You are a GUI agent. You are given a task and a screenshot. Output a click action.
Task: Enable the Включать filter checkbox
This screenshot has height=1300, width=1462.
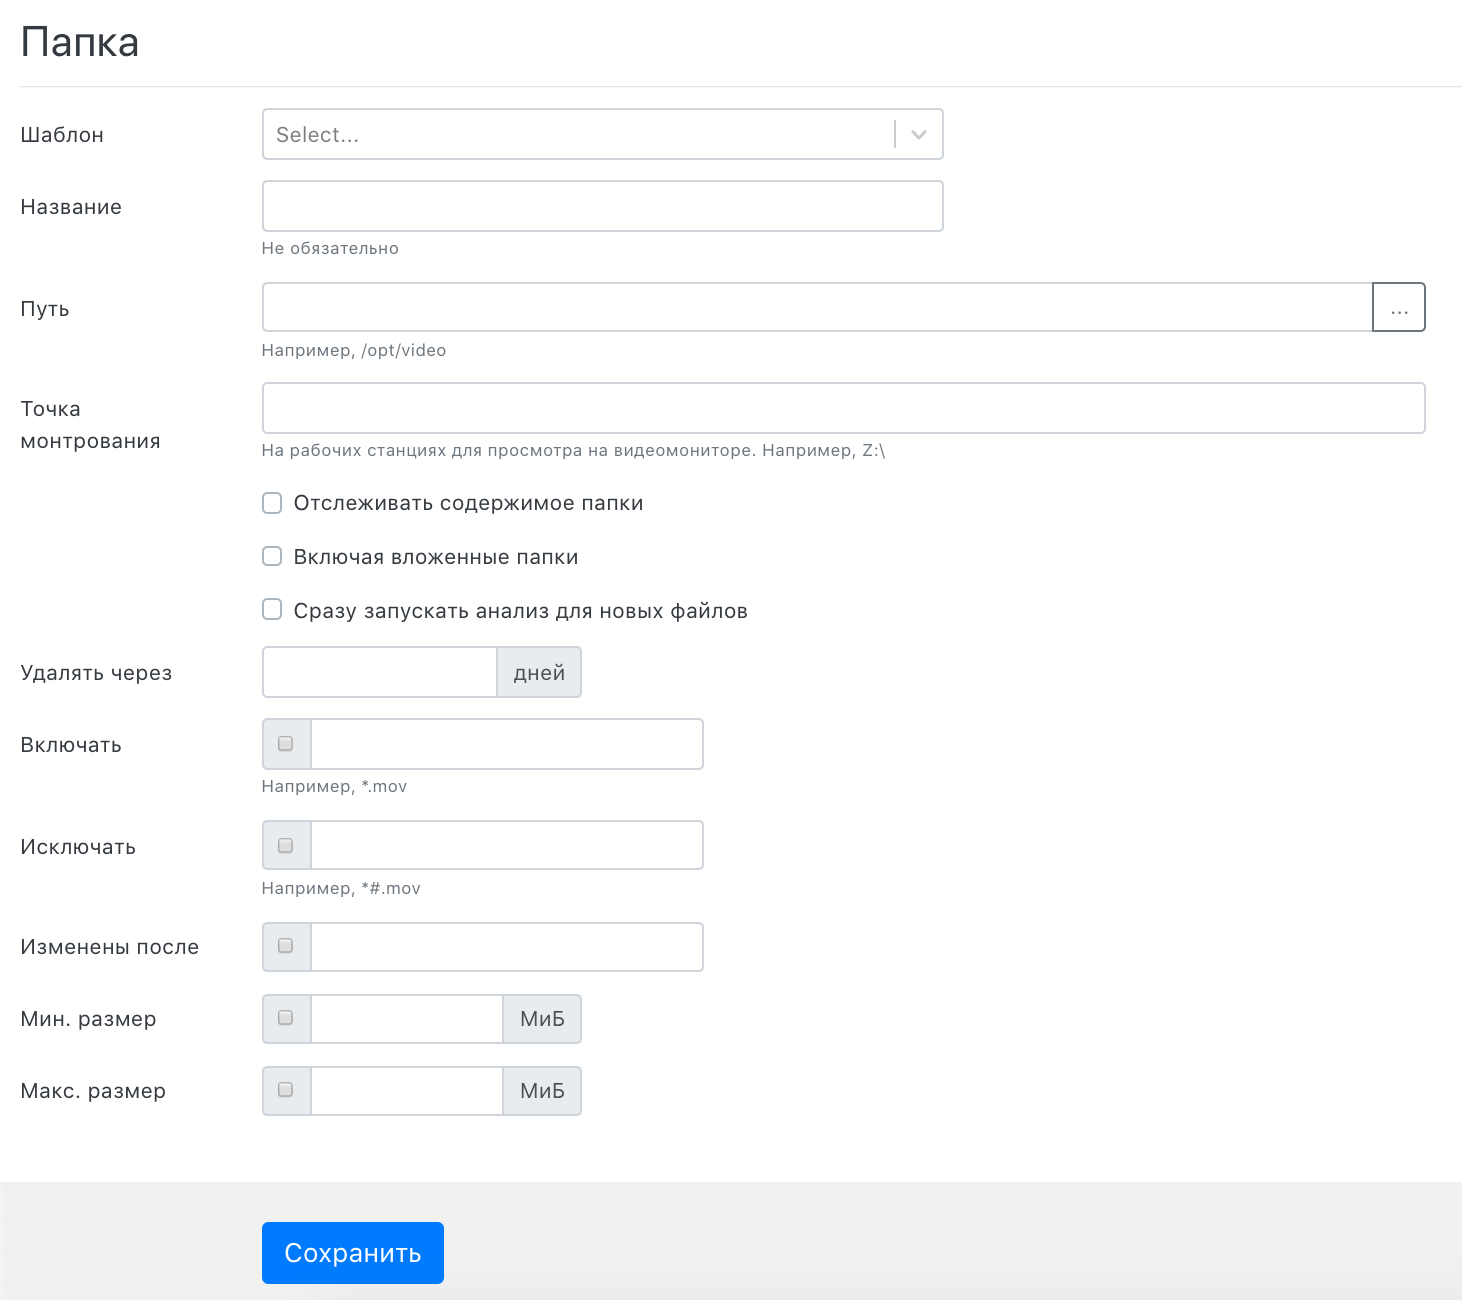coord(286,744)
